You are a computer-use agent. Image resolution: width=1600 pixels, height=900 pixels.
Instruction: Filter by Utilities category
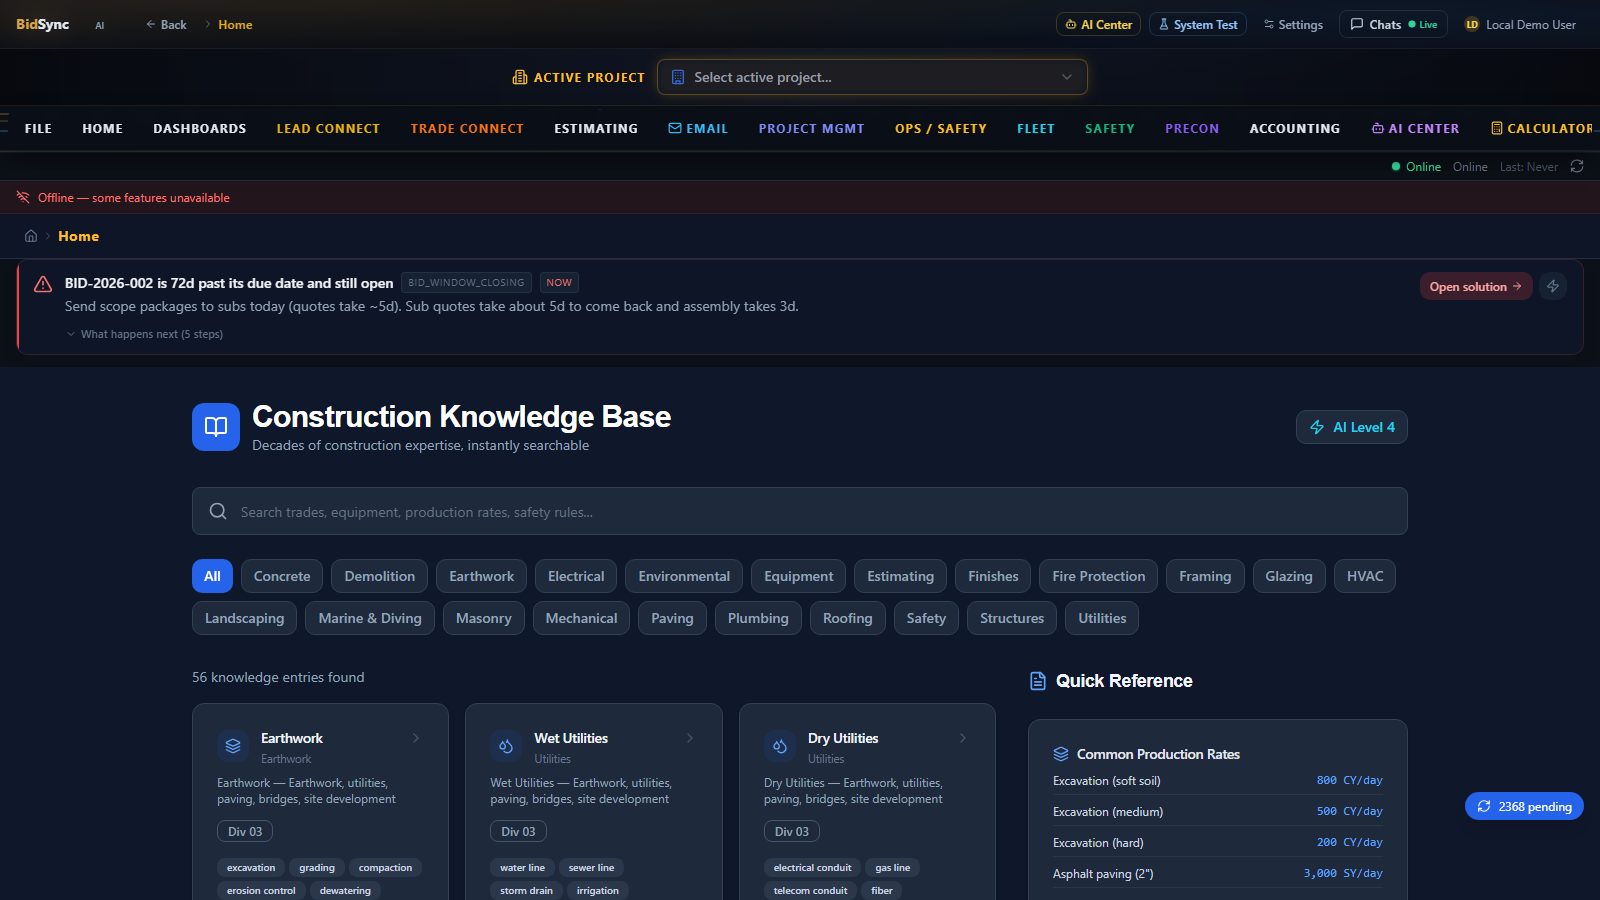pos(1102,618)
